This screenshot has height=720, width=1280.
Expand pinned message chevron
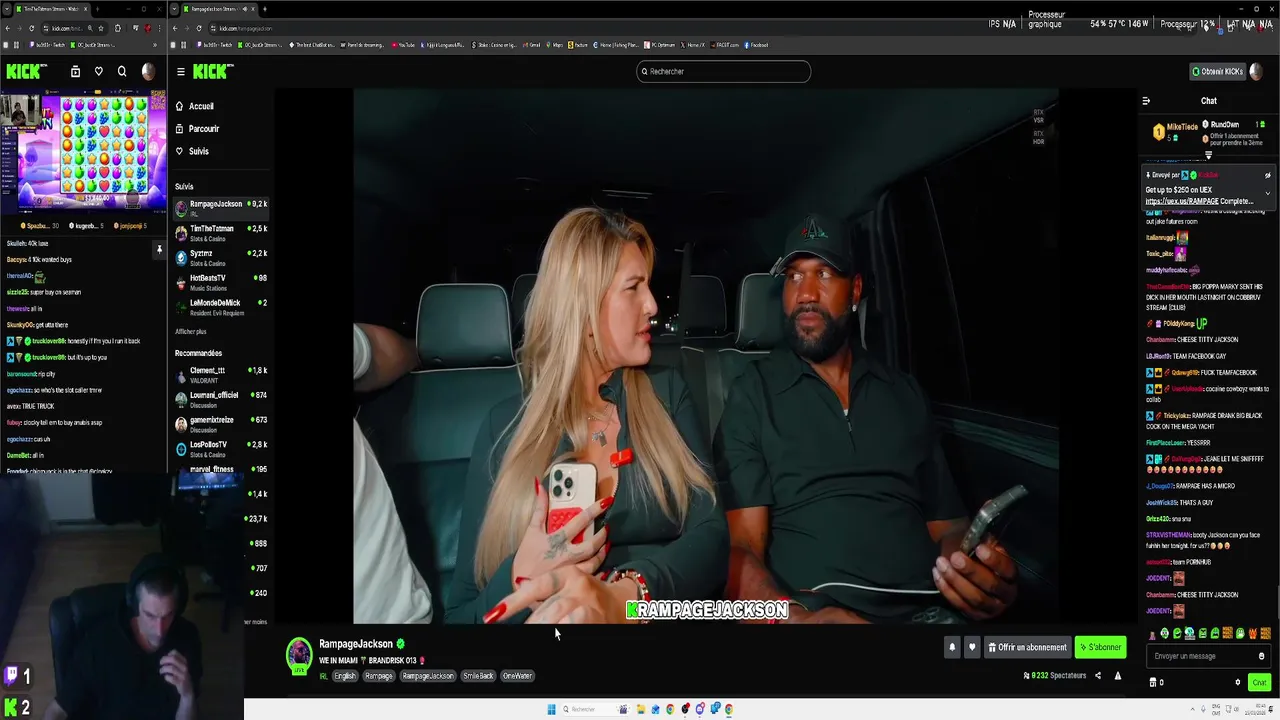[1267, 192]
